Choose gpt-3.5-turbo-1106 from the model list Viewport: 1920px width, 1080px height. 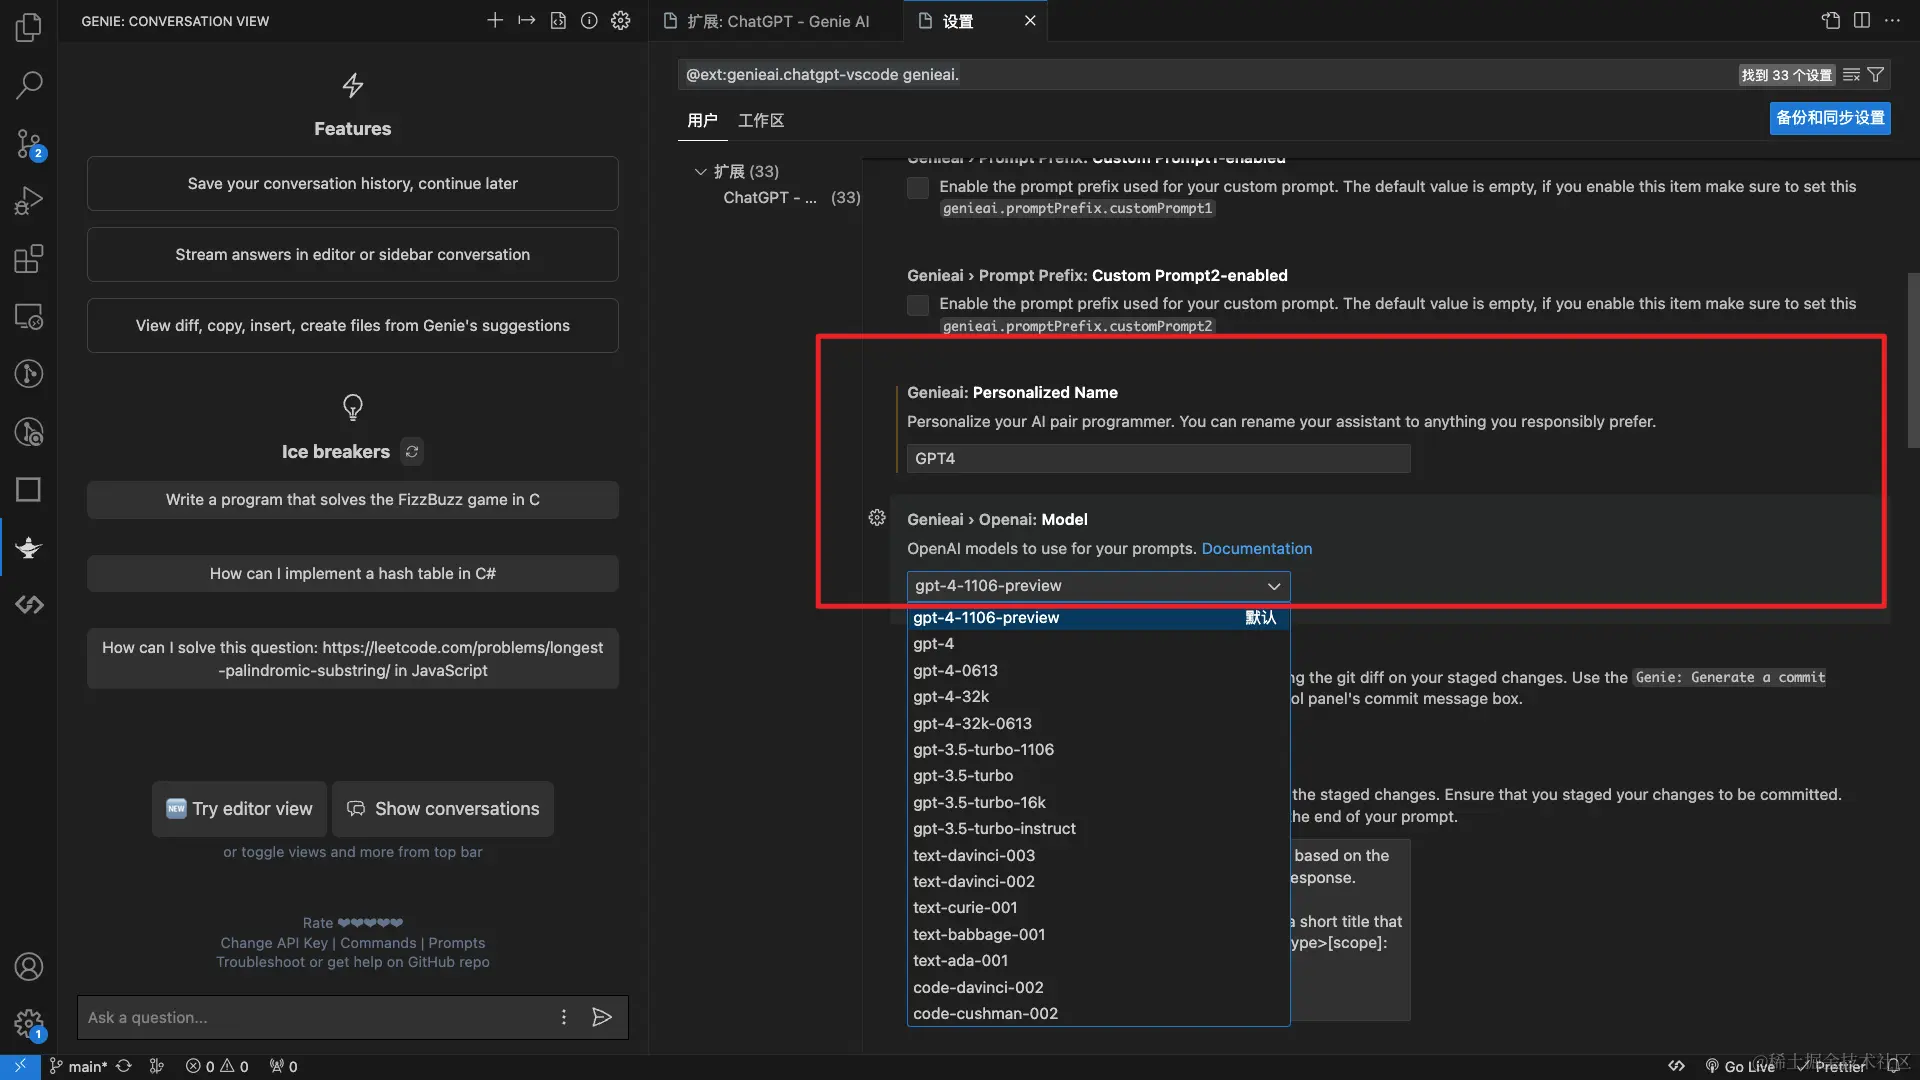pyautogui.click(x=1098, y=750)
